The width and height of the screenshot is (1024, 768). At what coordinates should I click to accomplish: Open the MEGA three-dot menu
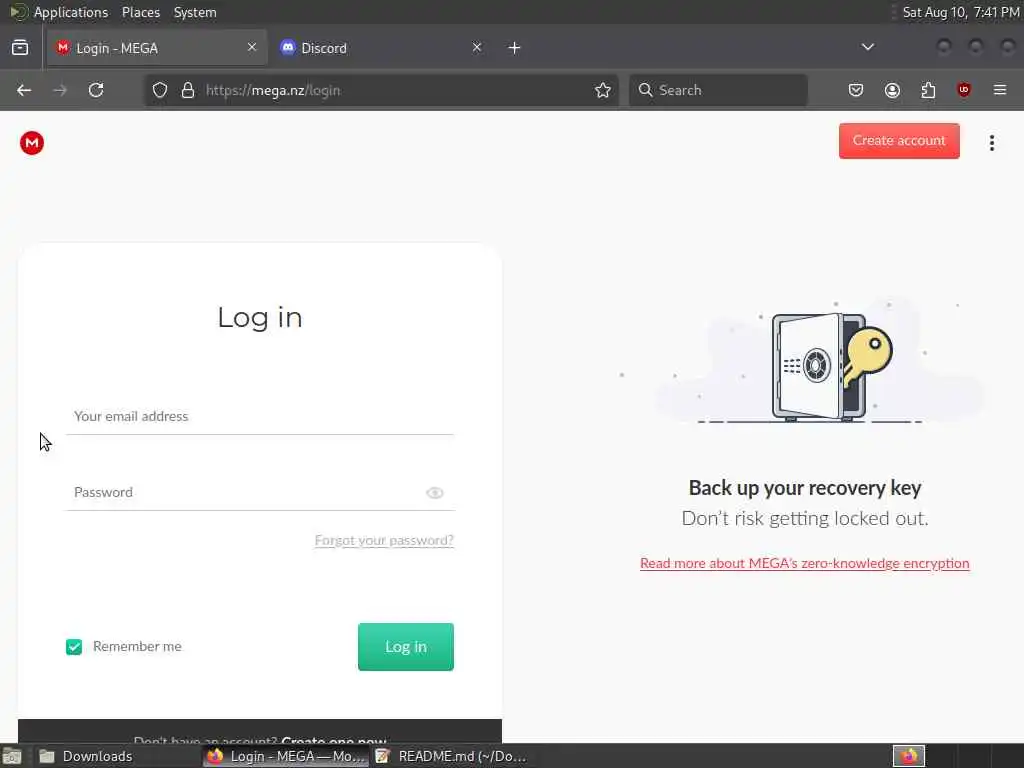click(x=991, y=143)
